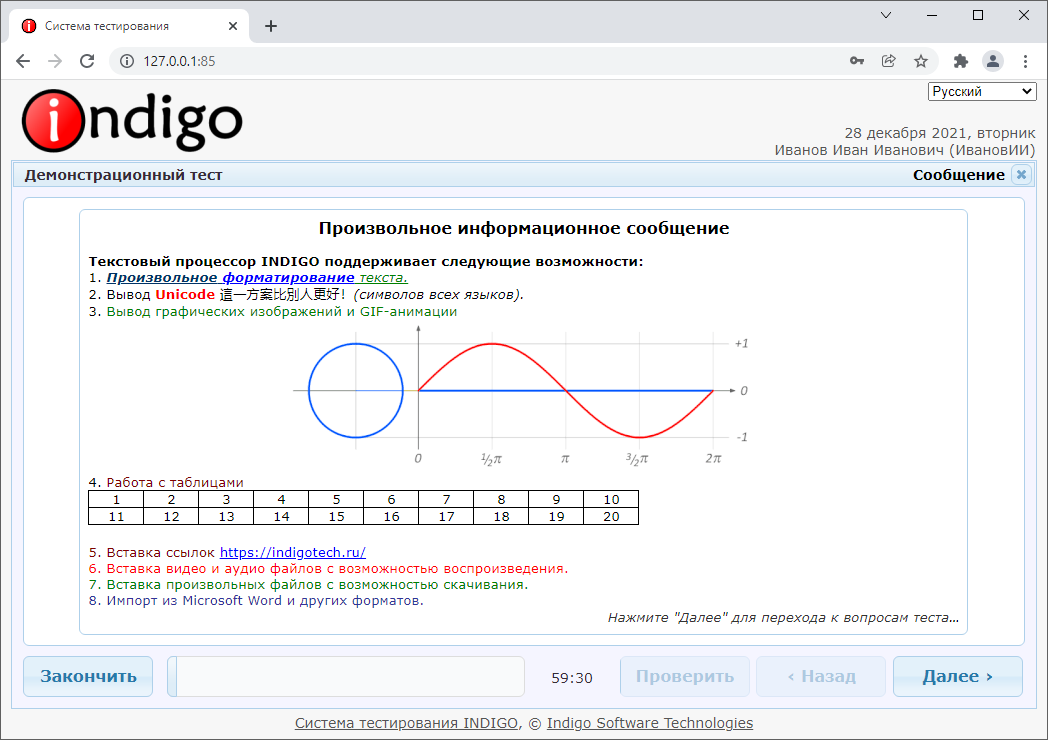Open Chrome's three-dot menu
Viewport: 1048px width, 740px height.
pos(1025,61)
